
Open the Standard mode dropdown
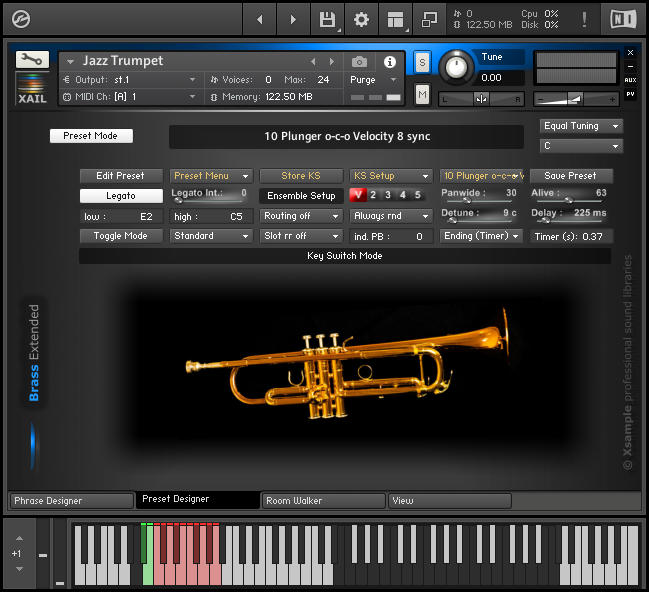(211, 236)
